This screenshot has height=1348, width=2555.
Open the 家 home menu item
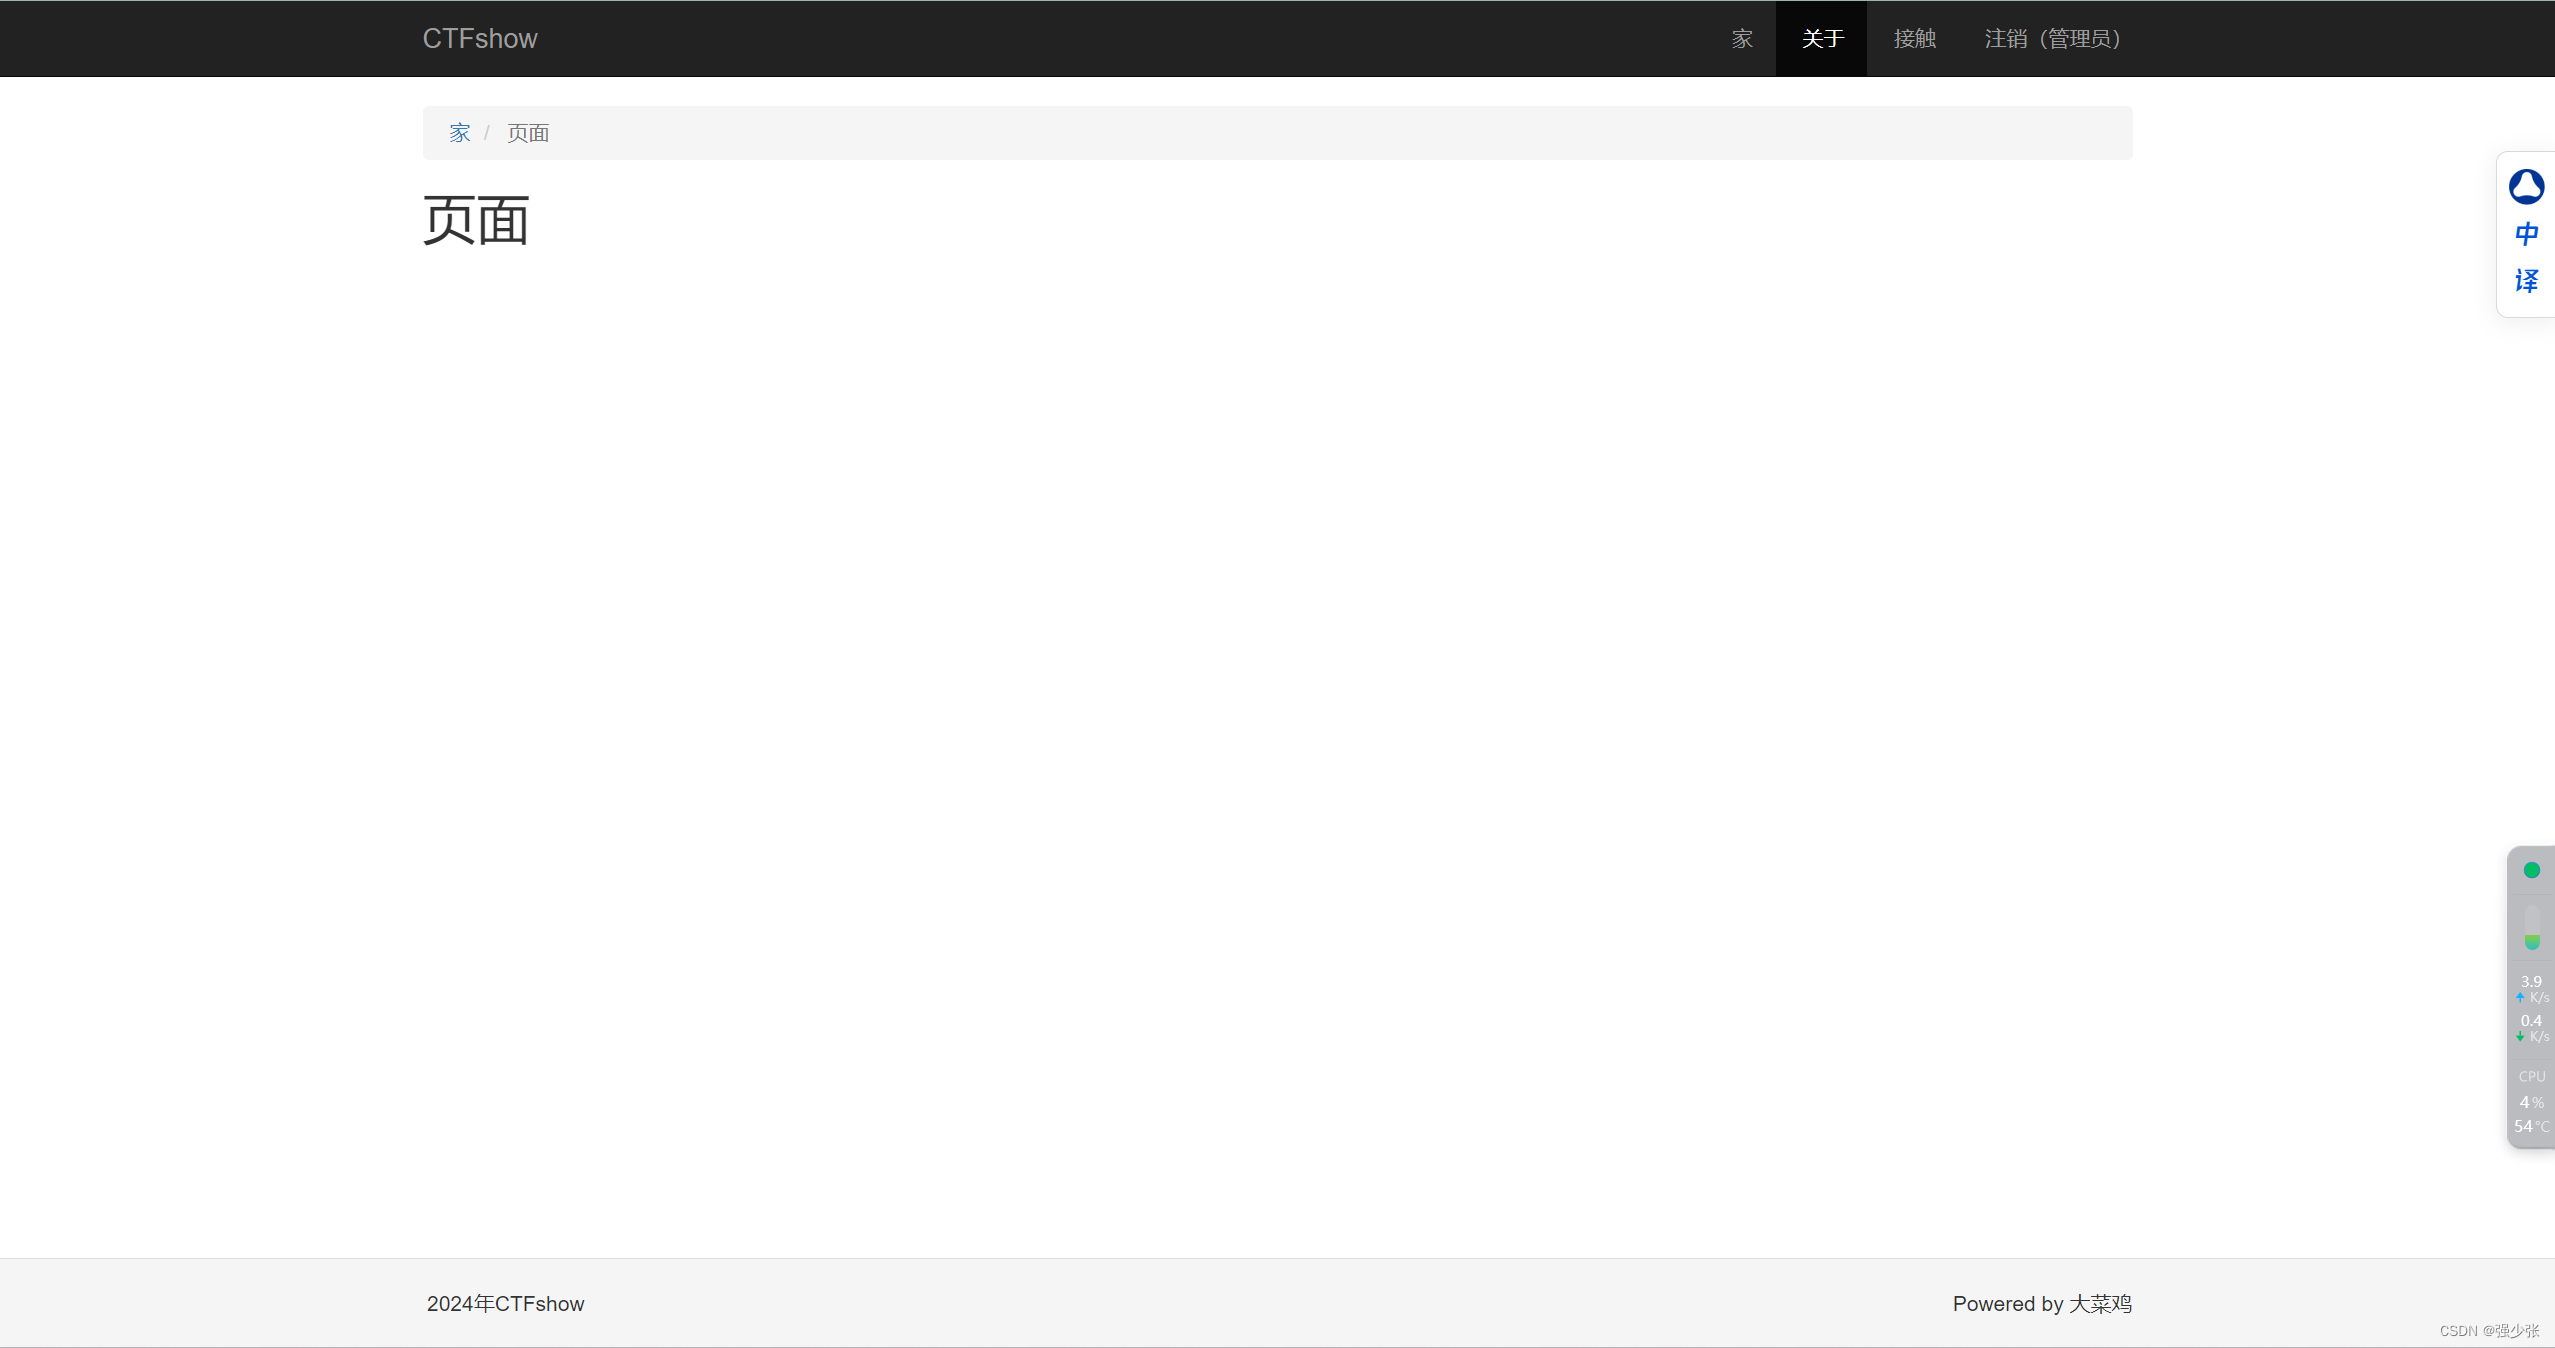1744,37
